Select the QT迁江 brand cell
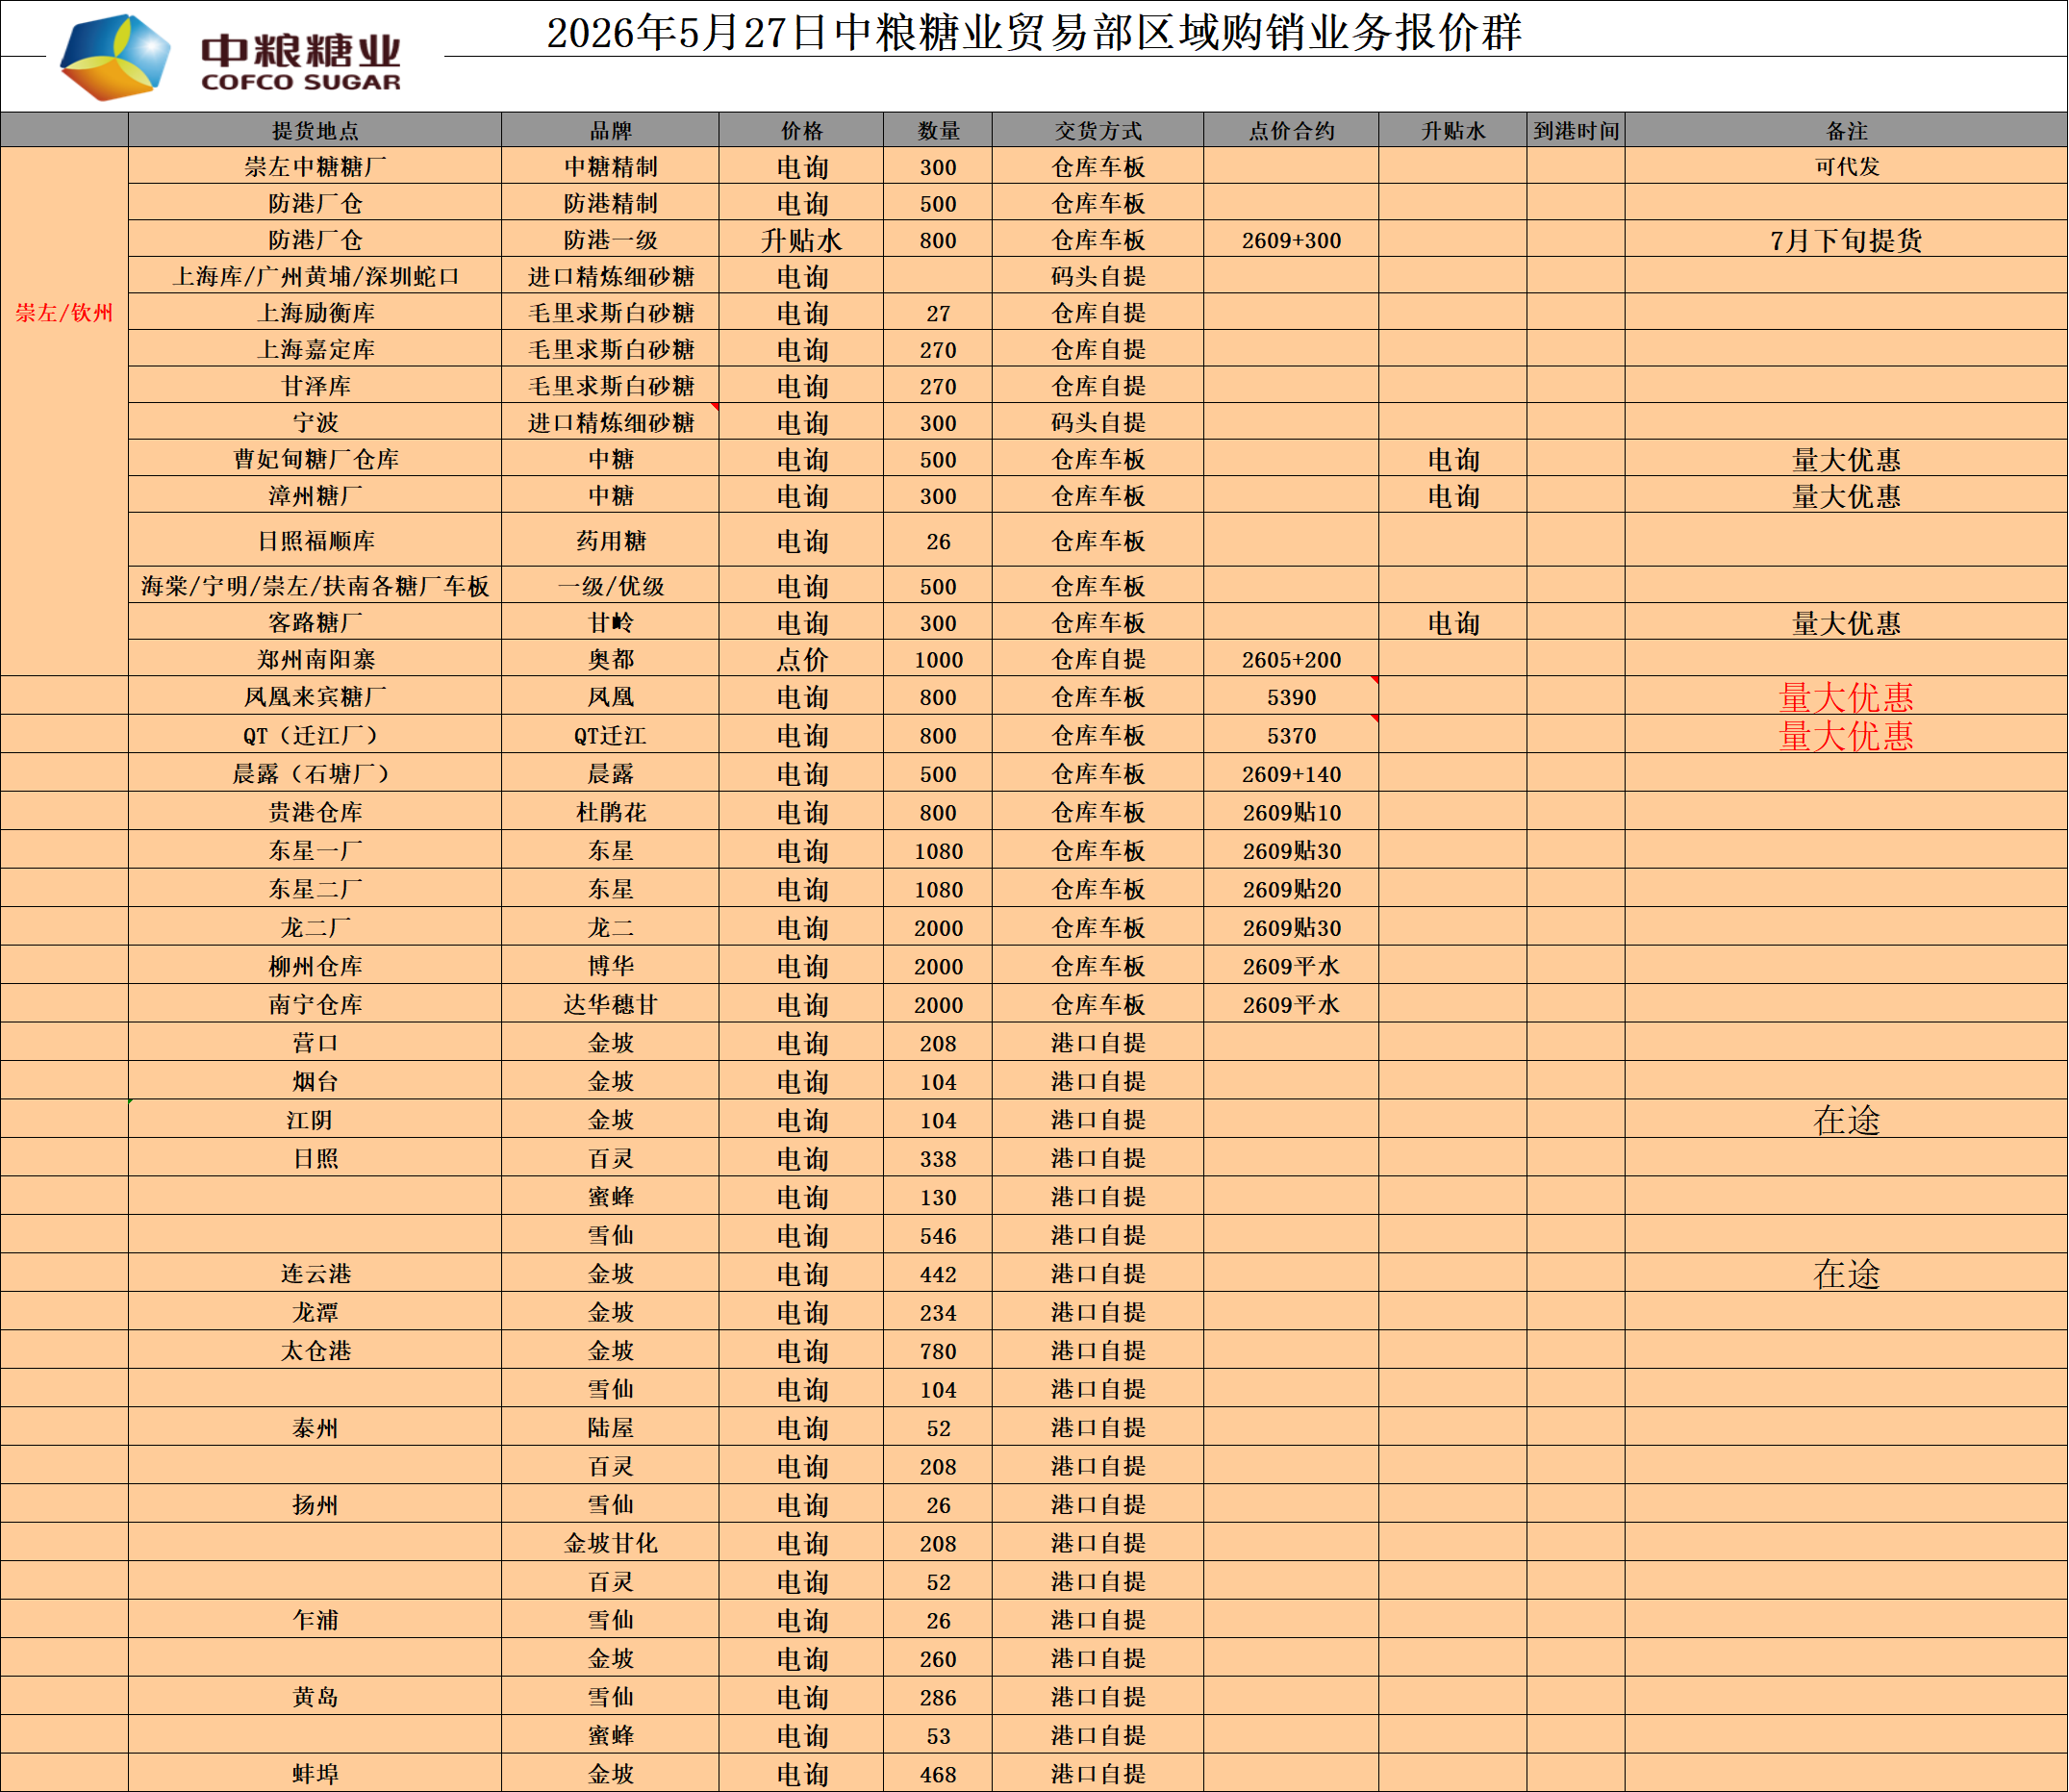This screenshot has width=2069, height=1792. click(610, 735)
